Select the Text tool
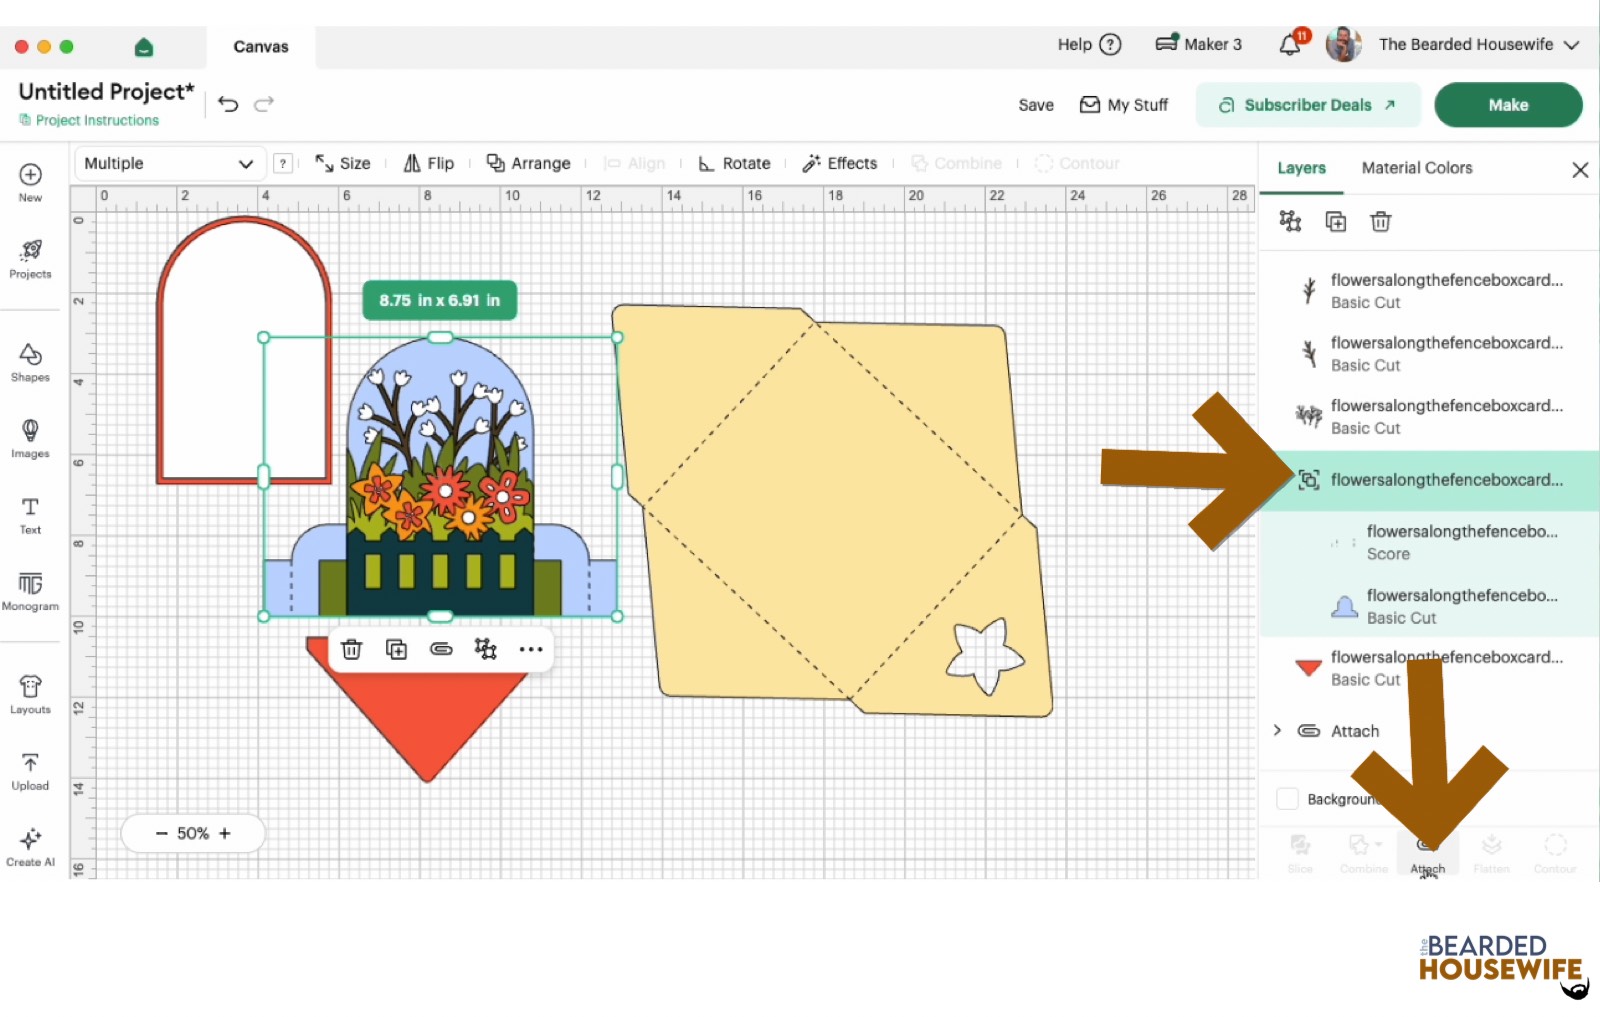 click(30, 514)
